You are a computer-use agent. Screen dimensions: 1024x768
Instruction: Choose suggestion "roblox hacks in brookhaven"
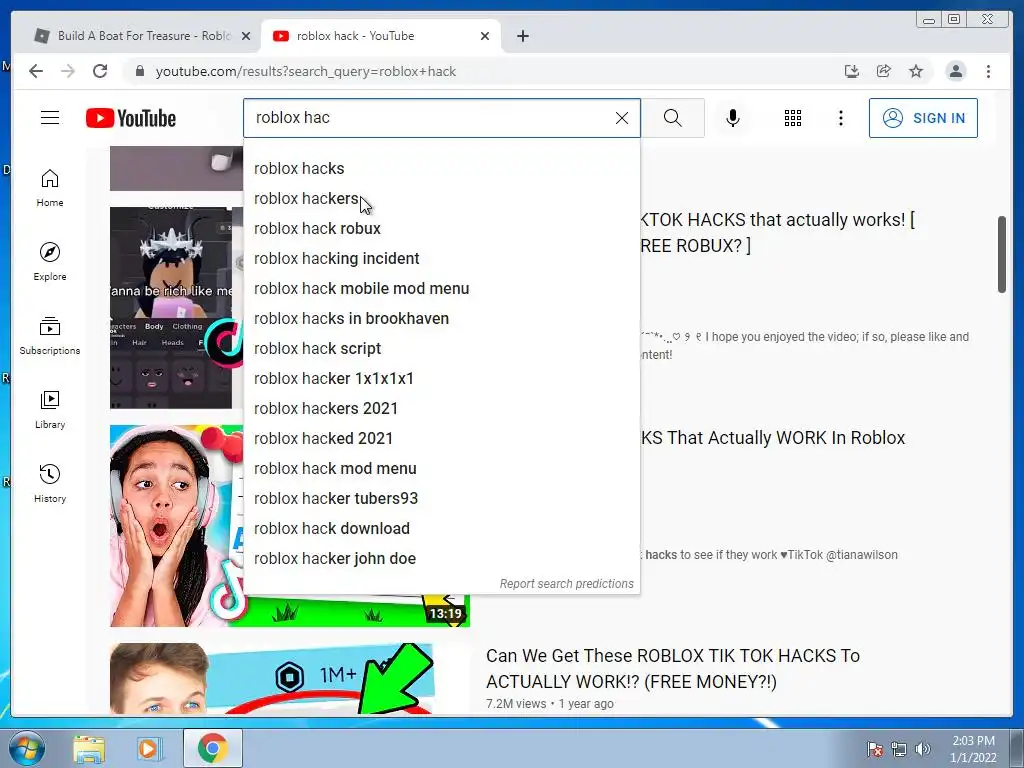tap(442, 319)
